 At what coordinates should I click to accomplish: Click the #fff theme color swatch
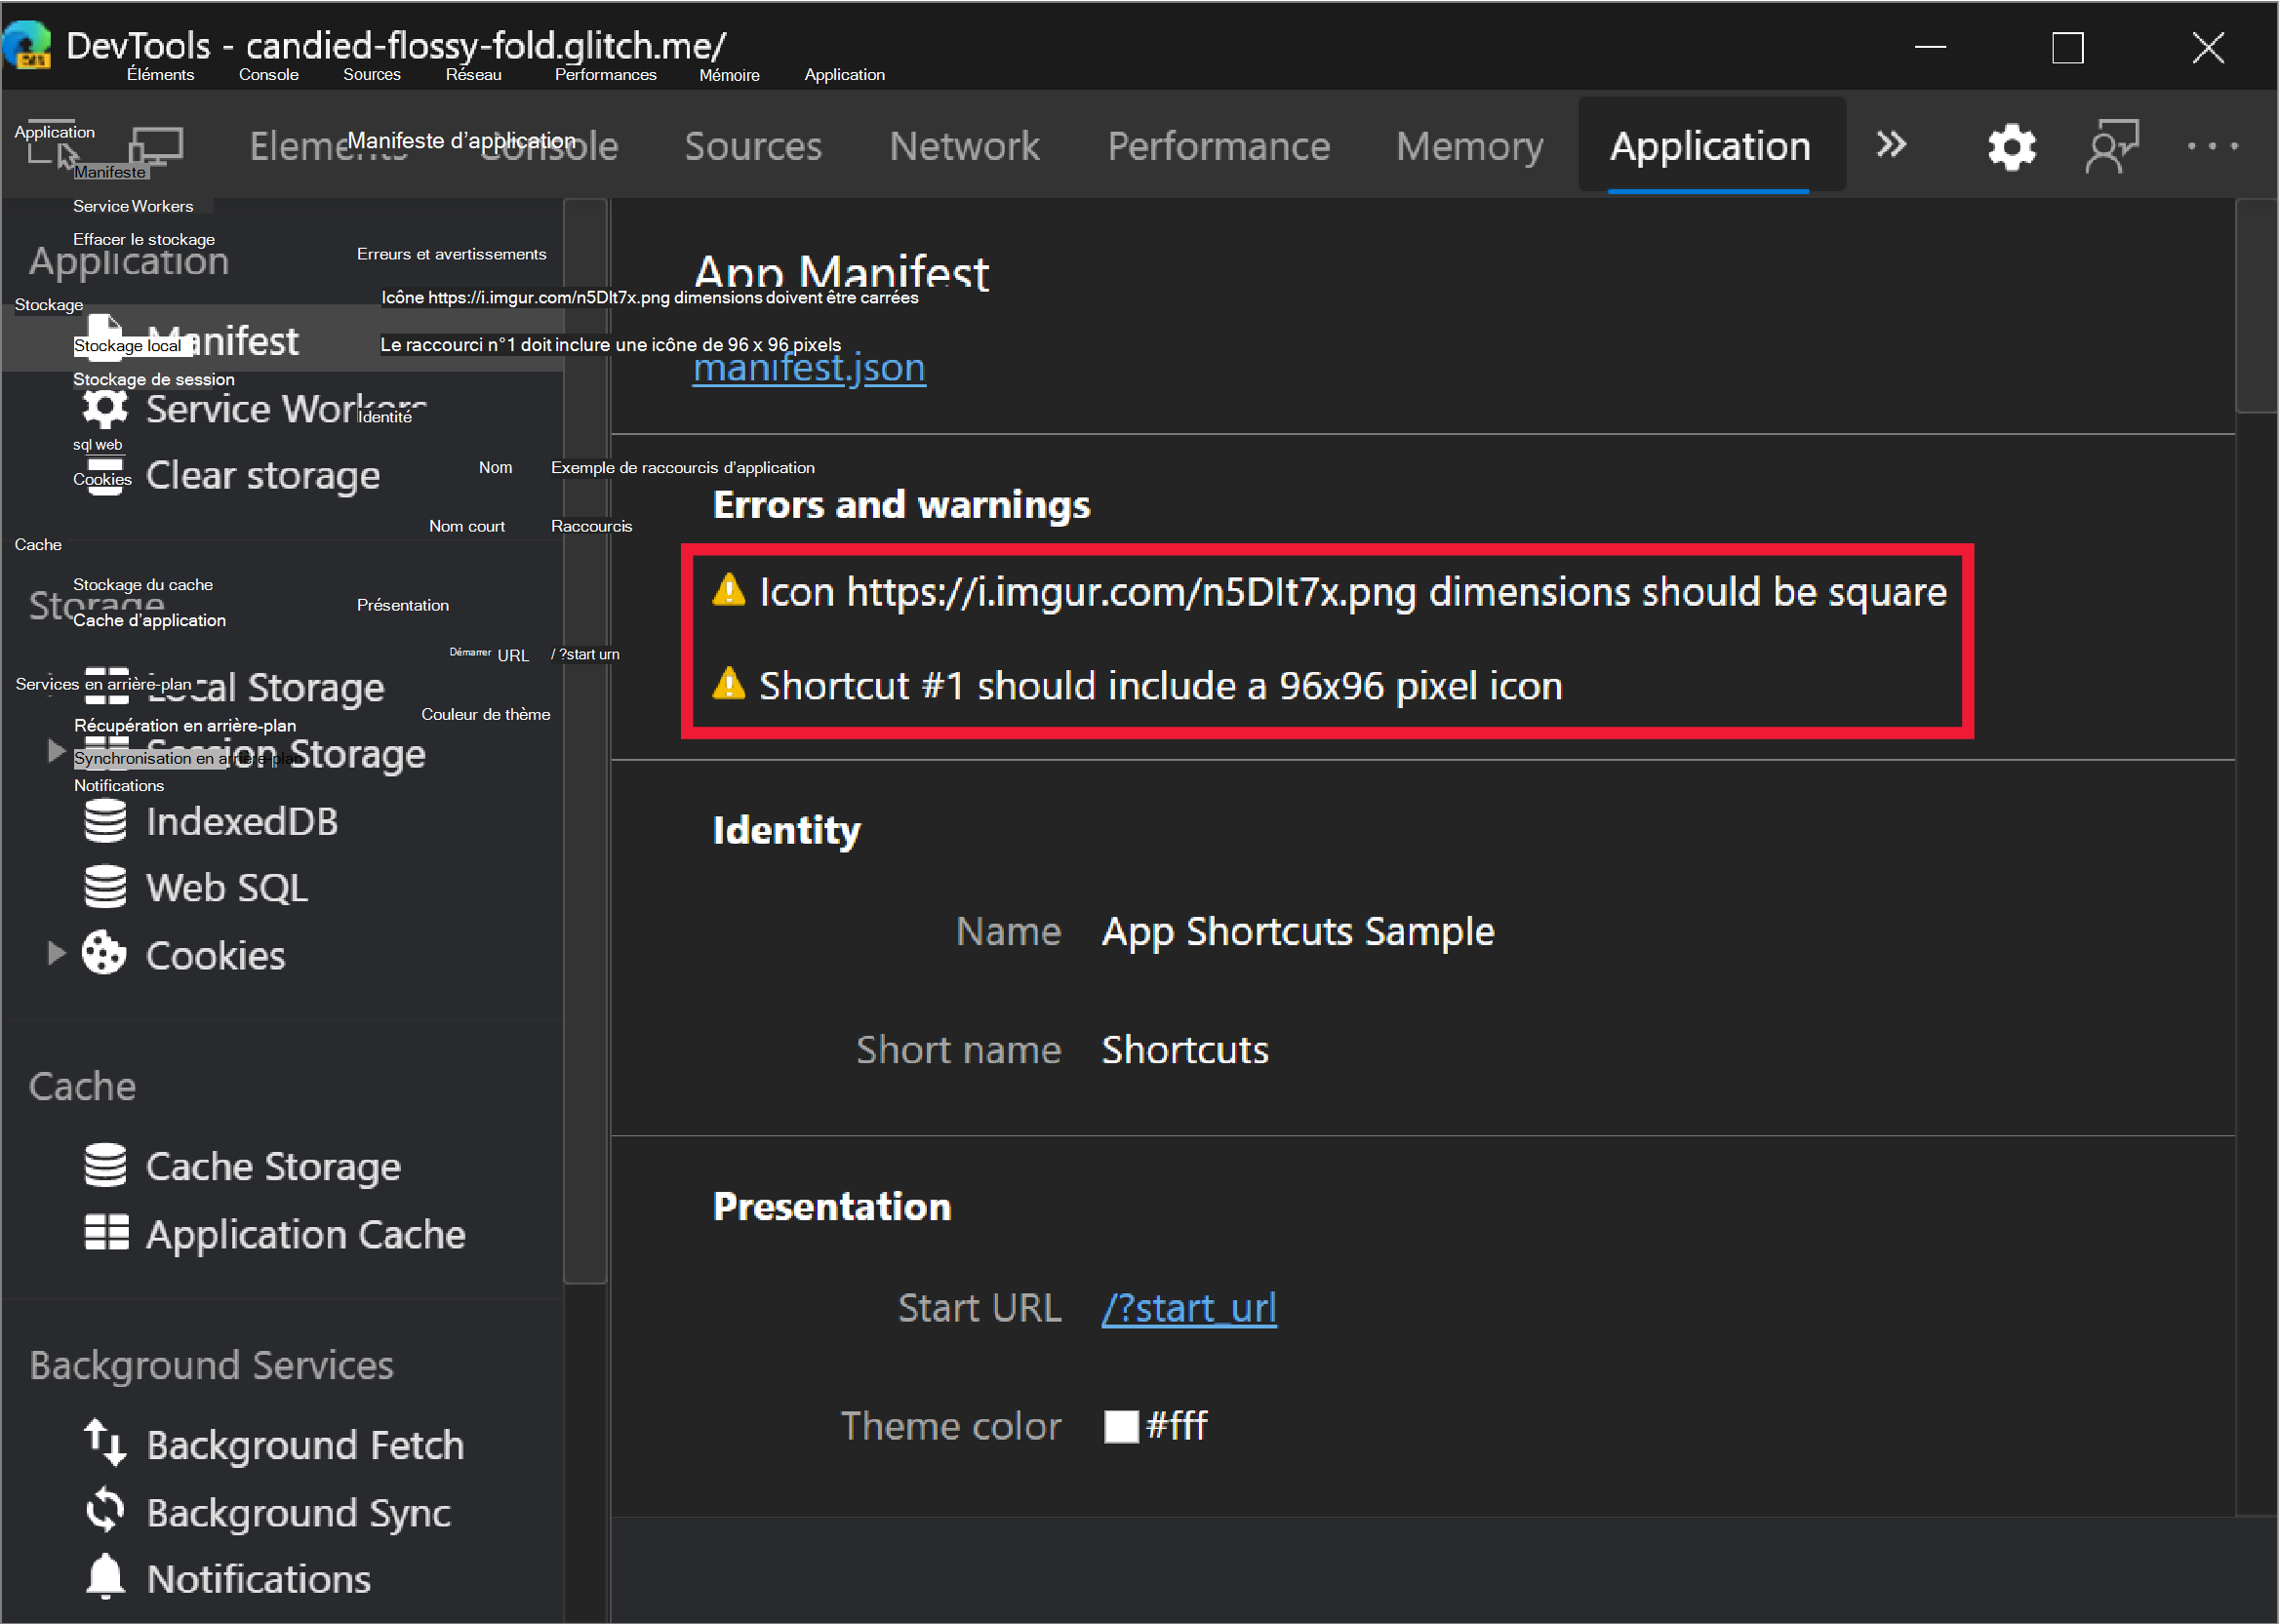(1120, 1426)
